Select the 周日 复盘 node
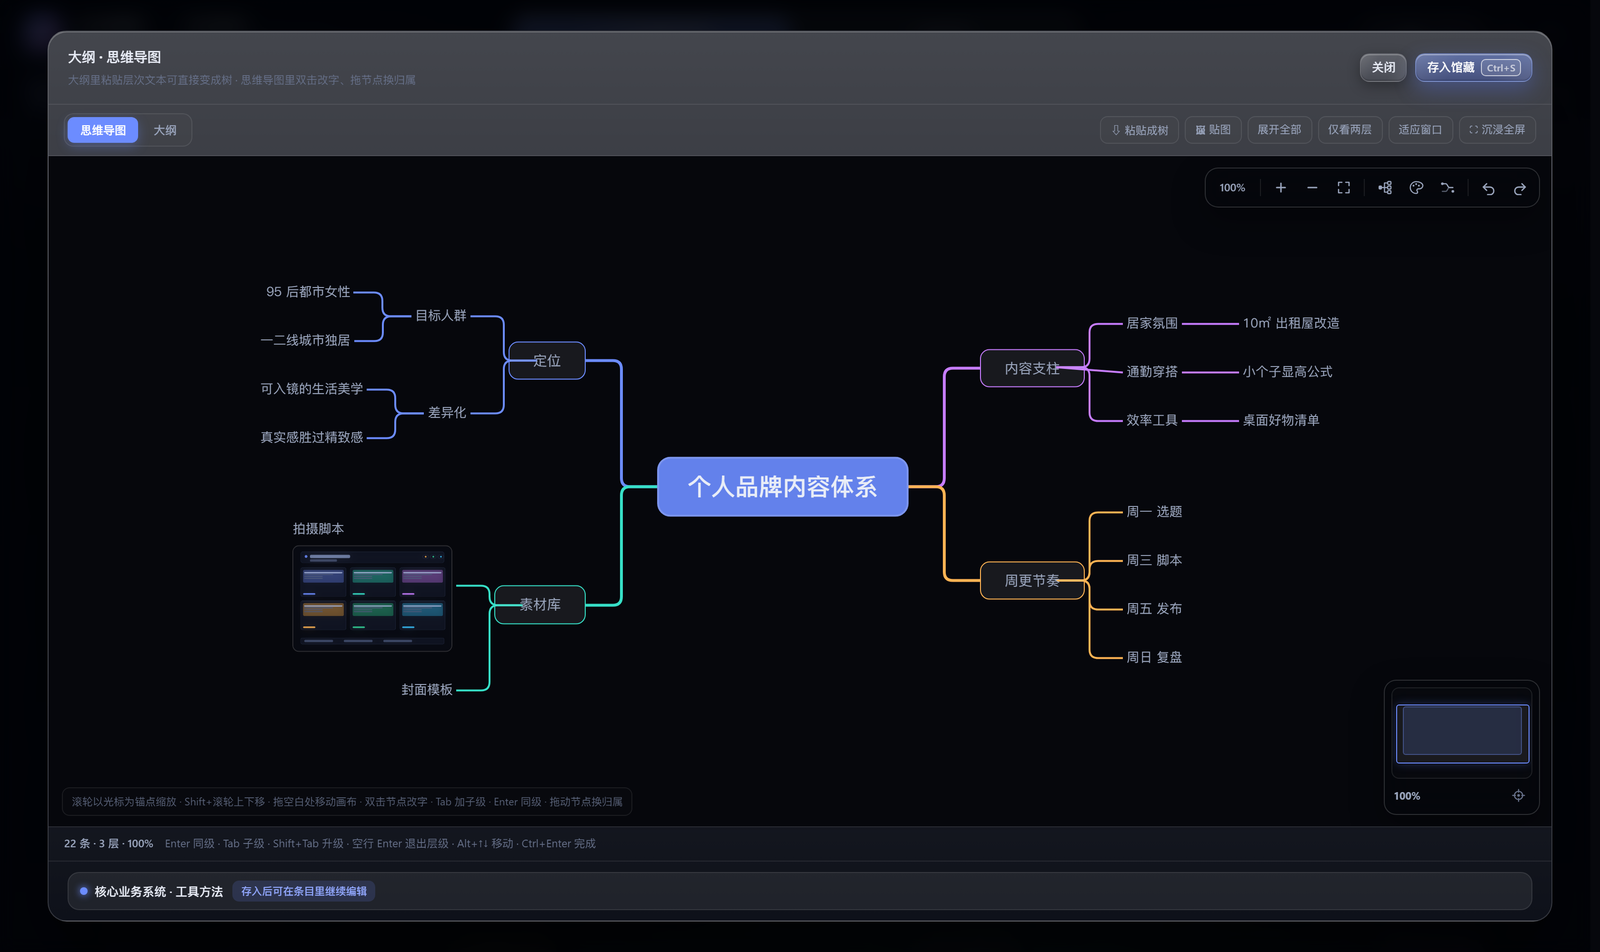Image resolution: width=1600 pixels, height=952 pixels. click(1154, 658)
